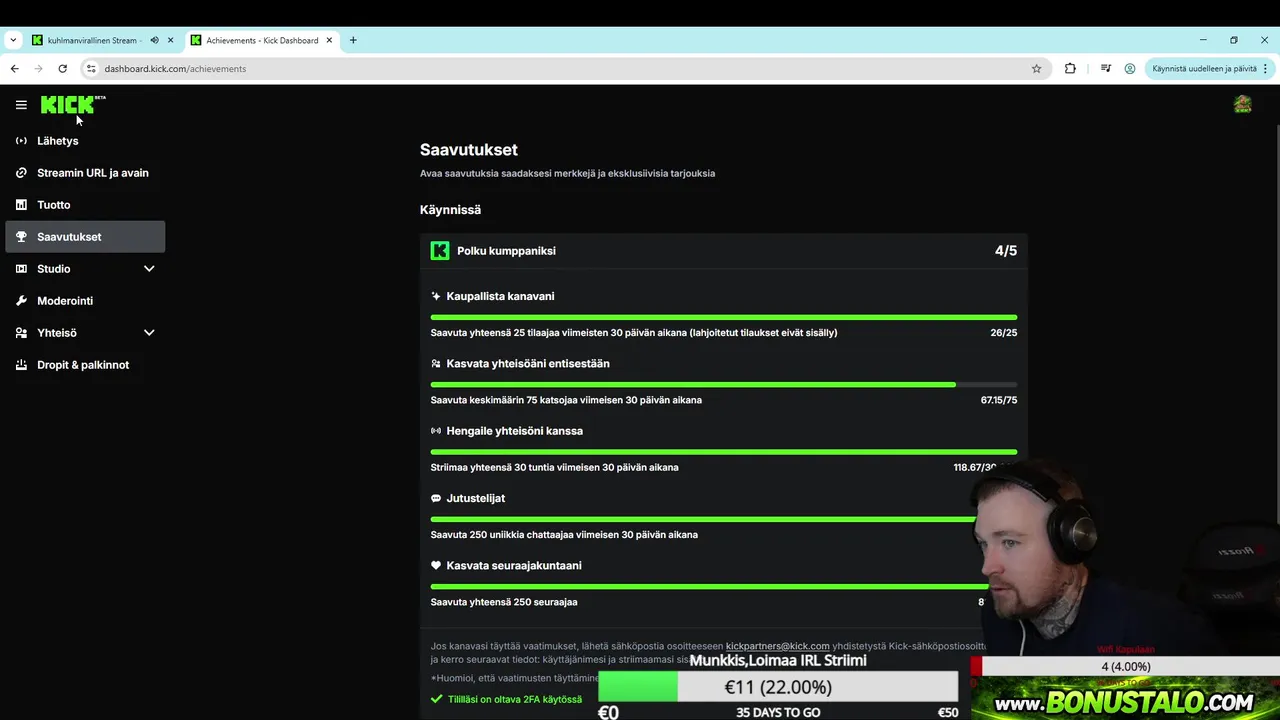Screen dimensions: 1280x720
Task: Click the kickpartners@kick.com email link
Action: (x=777, y=646)
